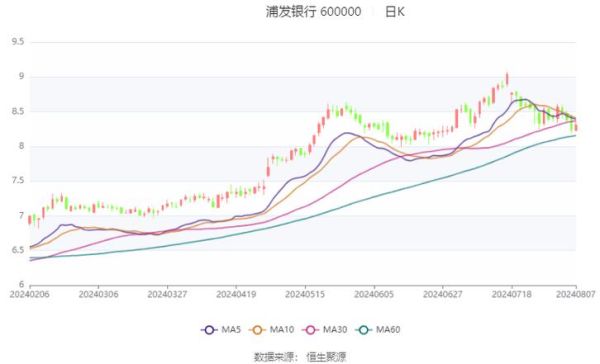
Task: Toggle the MA10 legend item
Action: point(272,330)
